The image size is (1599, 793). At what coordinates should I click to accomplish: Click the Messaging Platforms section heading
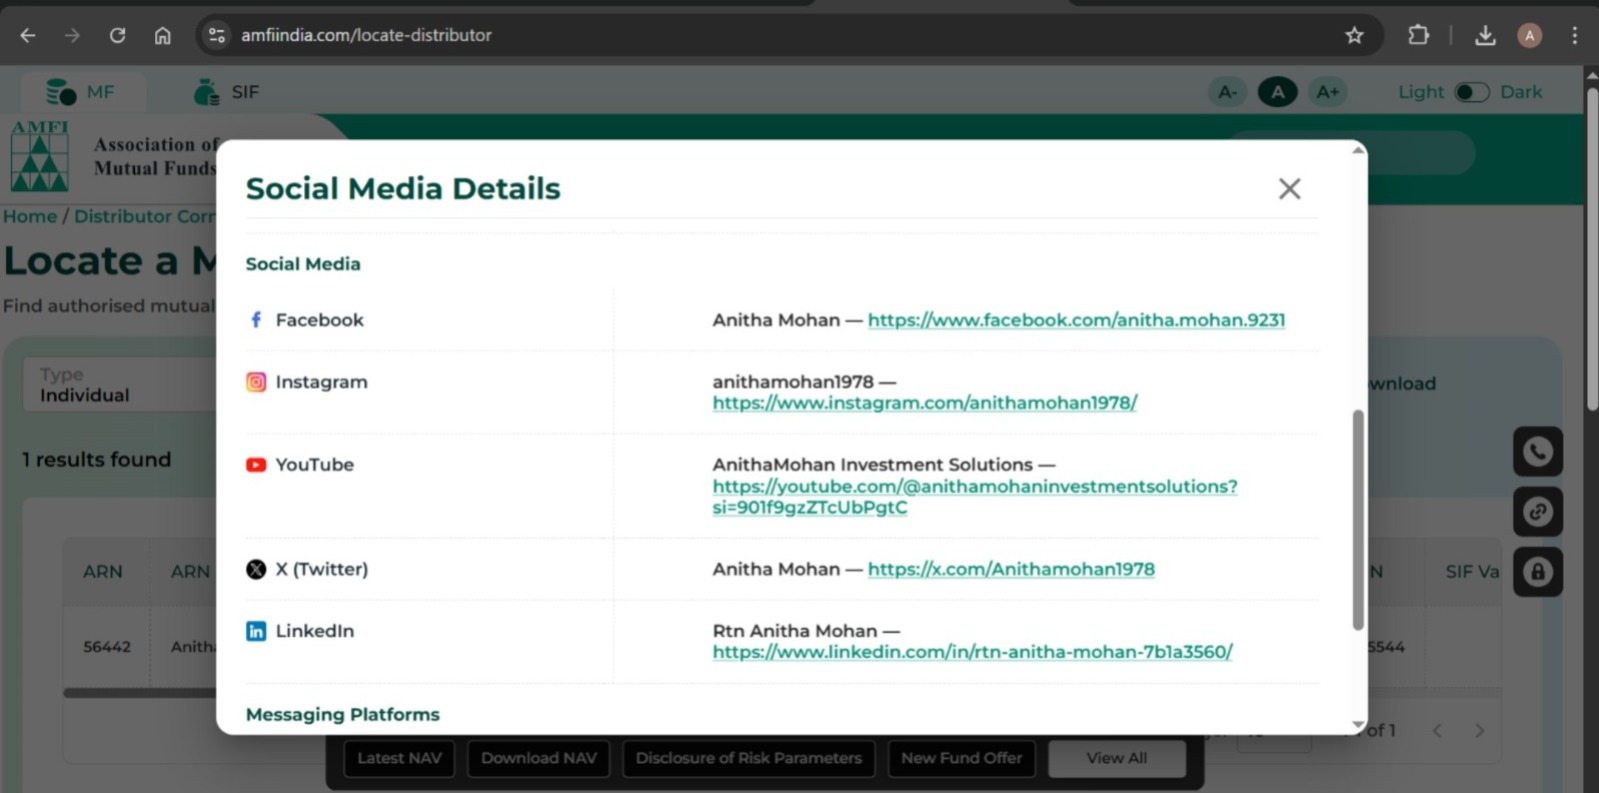coord(342,715)
